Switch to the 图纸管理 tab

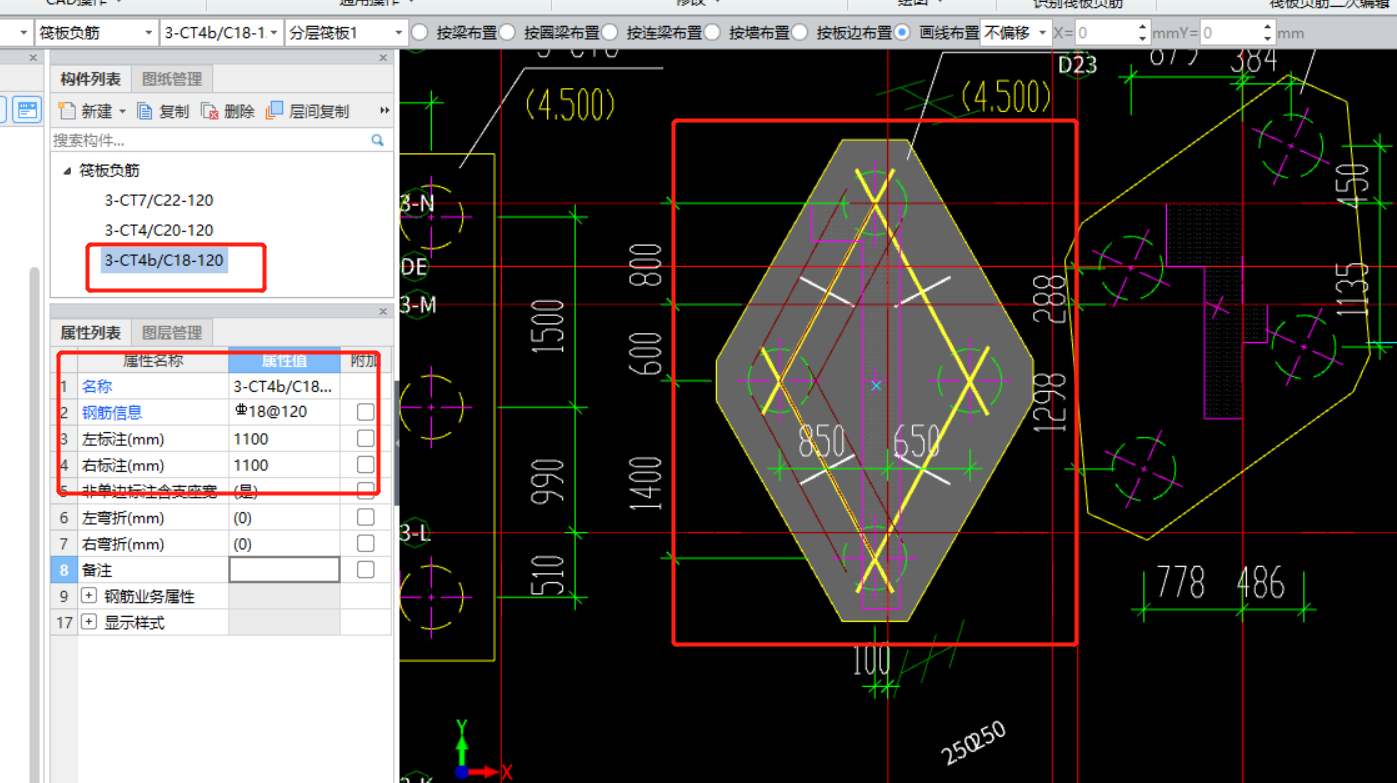(172, 79)
